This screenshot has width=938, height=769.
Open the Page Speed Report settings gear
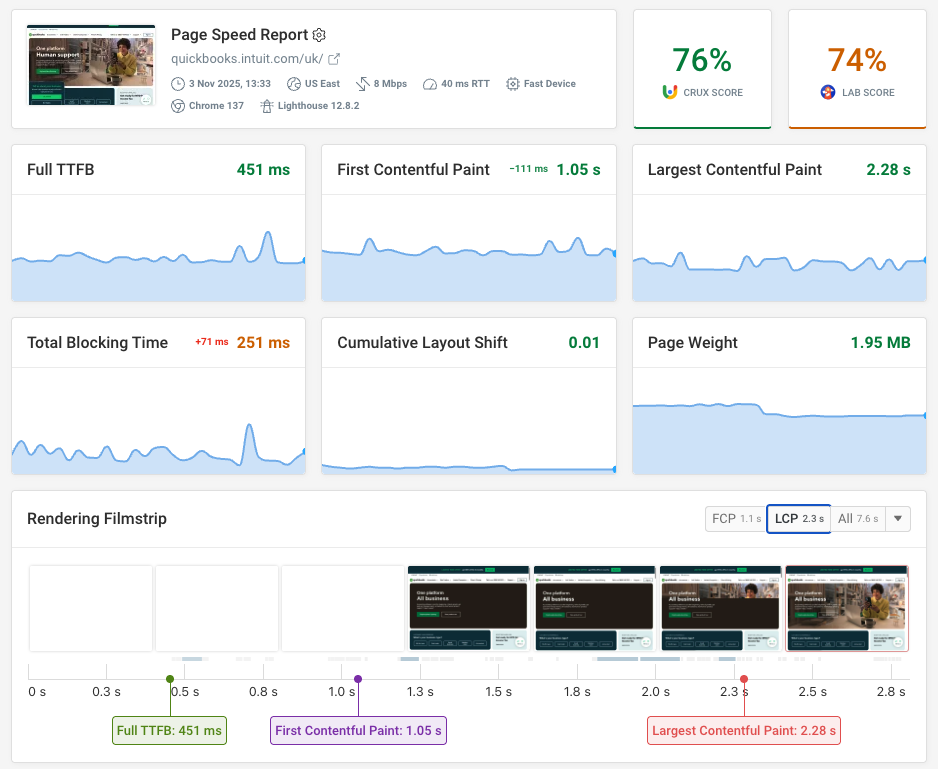tap(319, 35)
